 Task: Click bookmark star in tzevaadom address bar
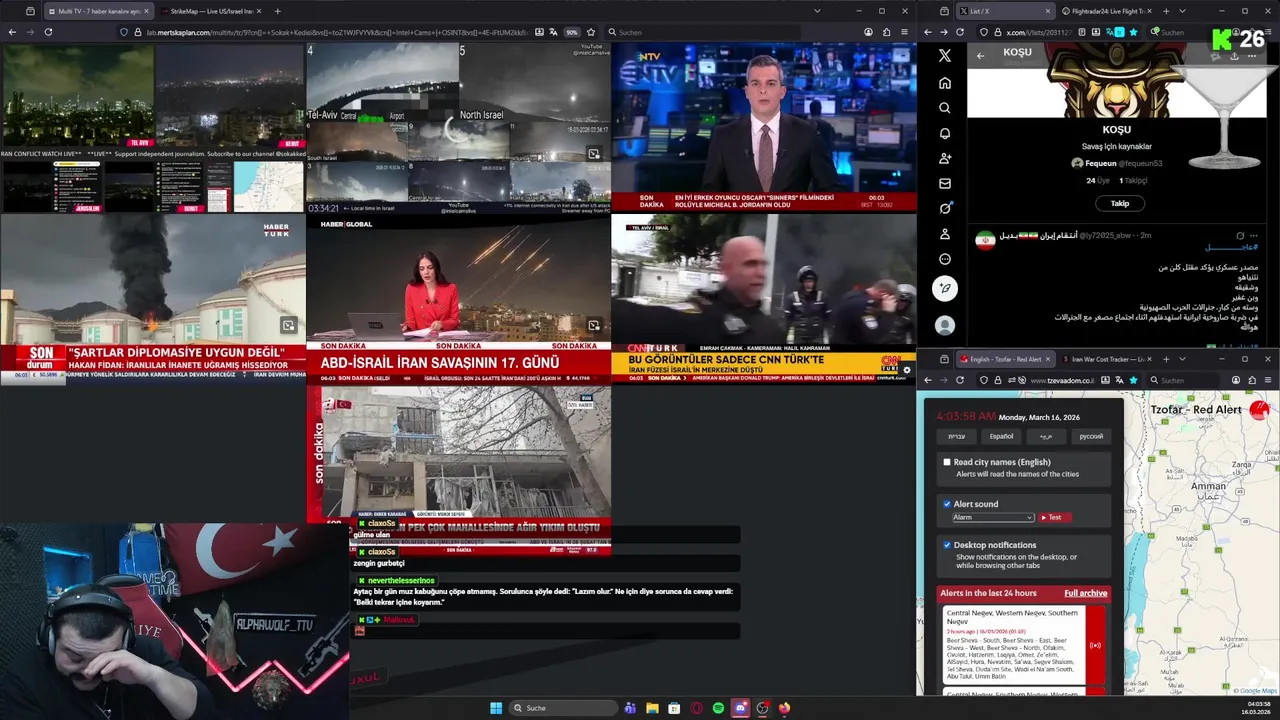coord(1133,380)
